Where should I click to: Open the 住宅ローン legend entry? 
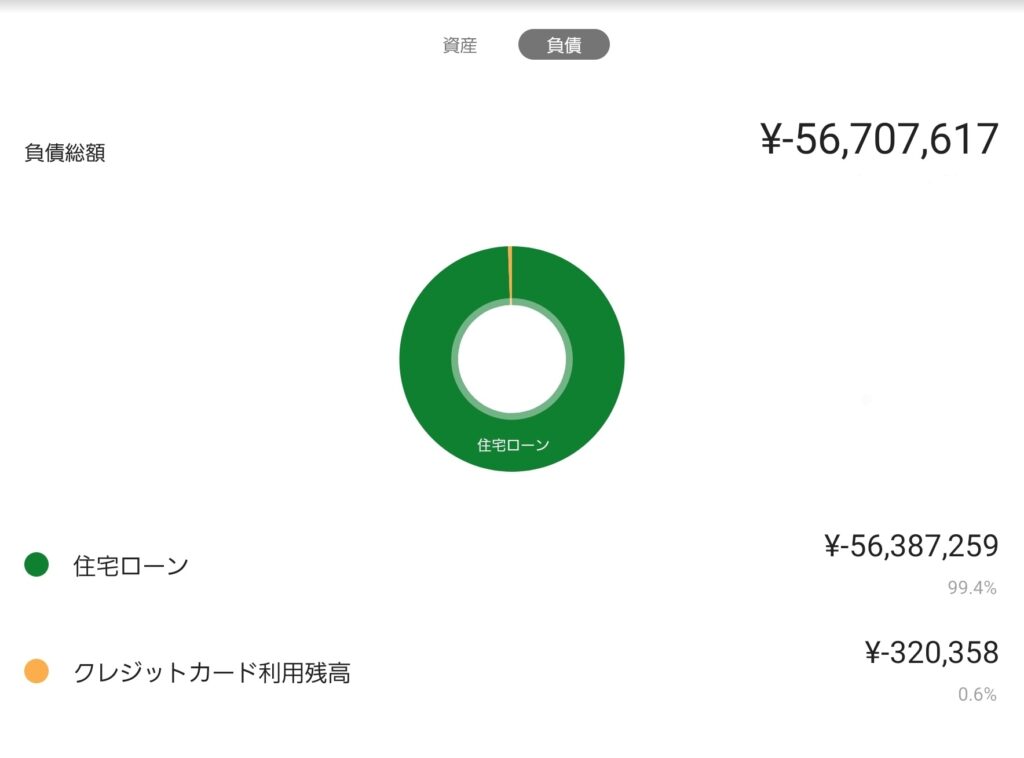(x=131, y=566)
